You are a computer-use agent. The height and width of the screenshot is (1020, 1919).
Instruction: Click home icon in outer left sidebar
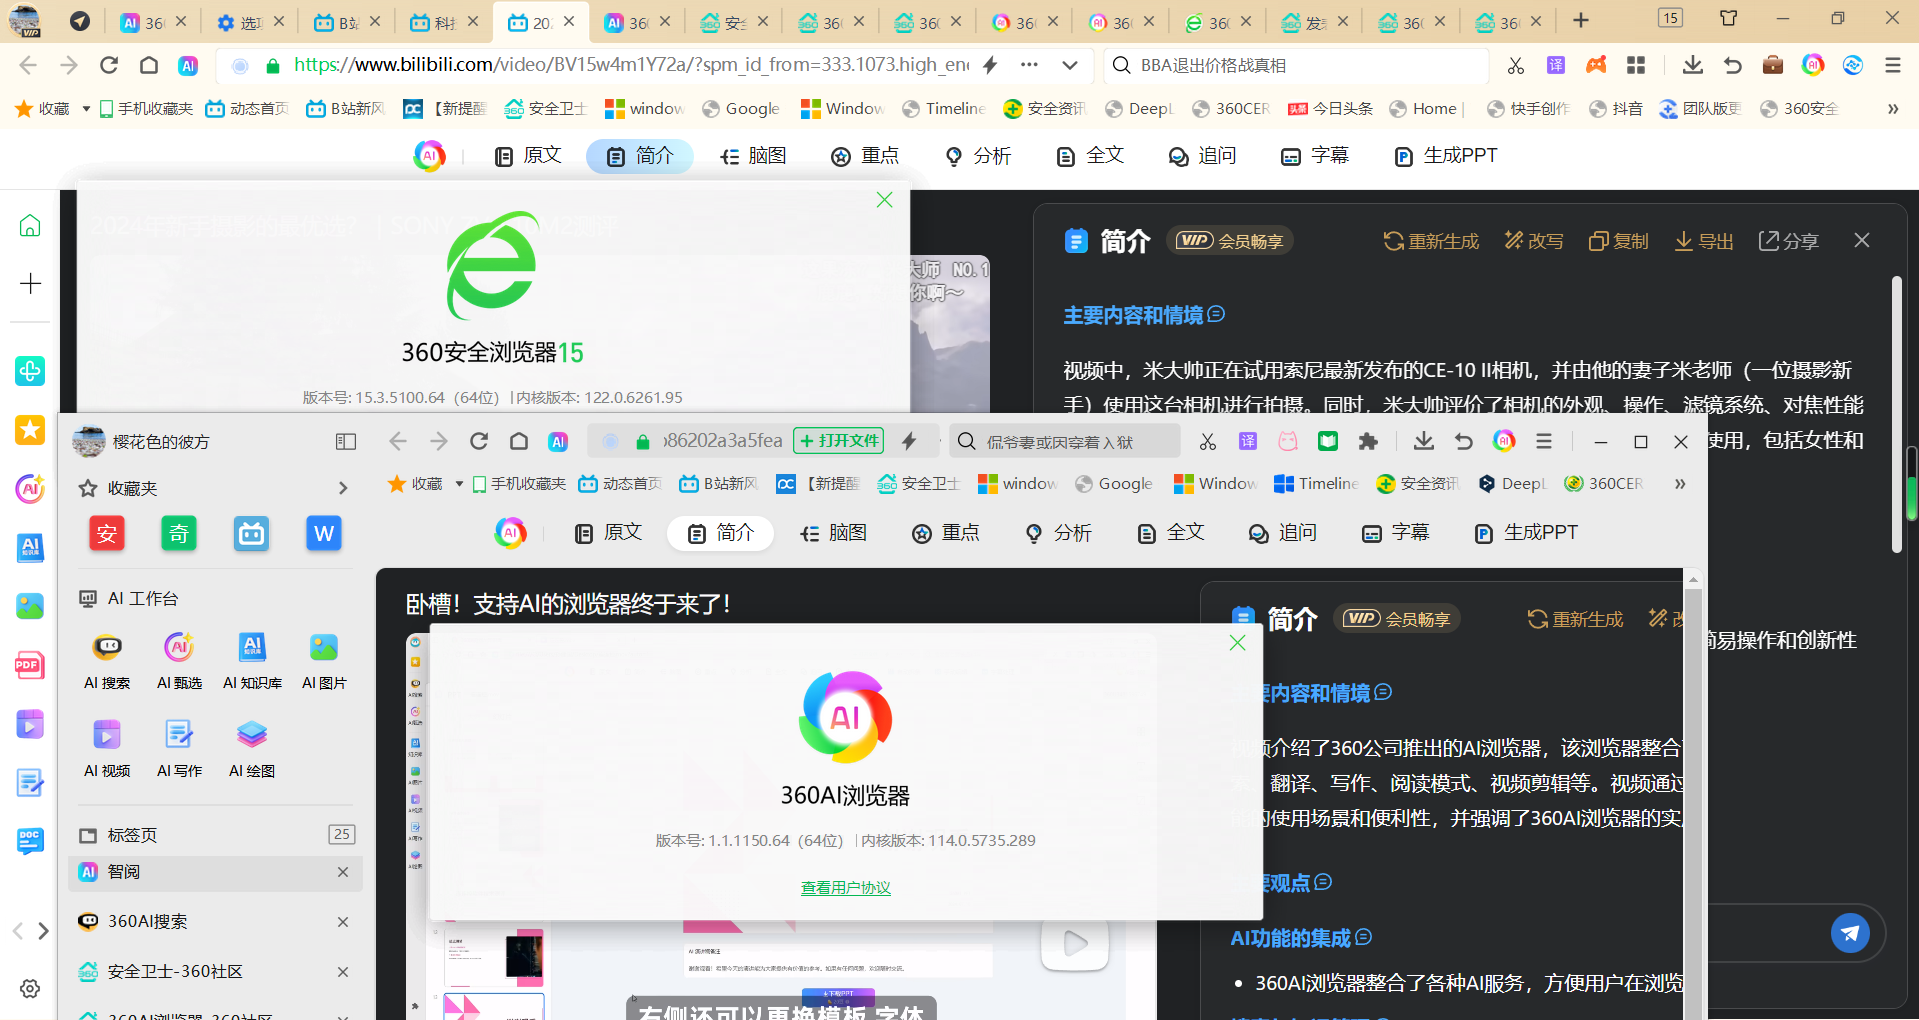click(x=30, y=226)
